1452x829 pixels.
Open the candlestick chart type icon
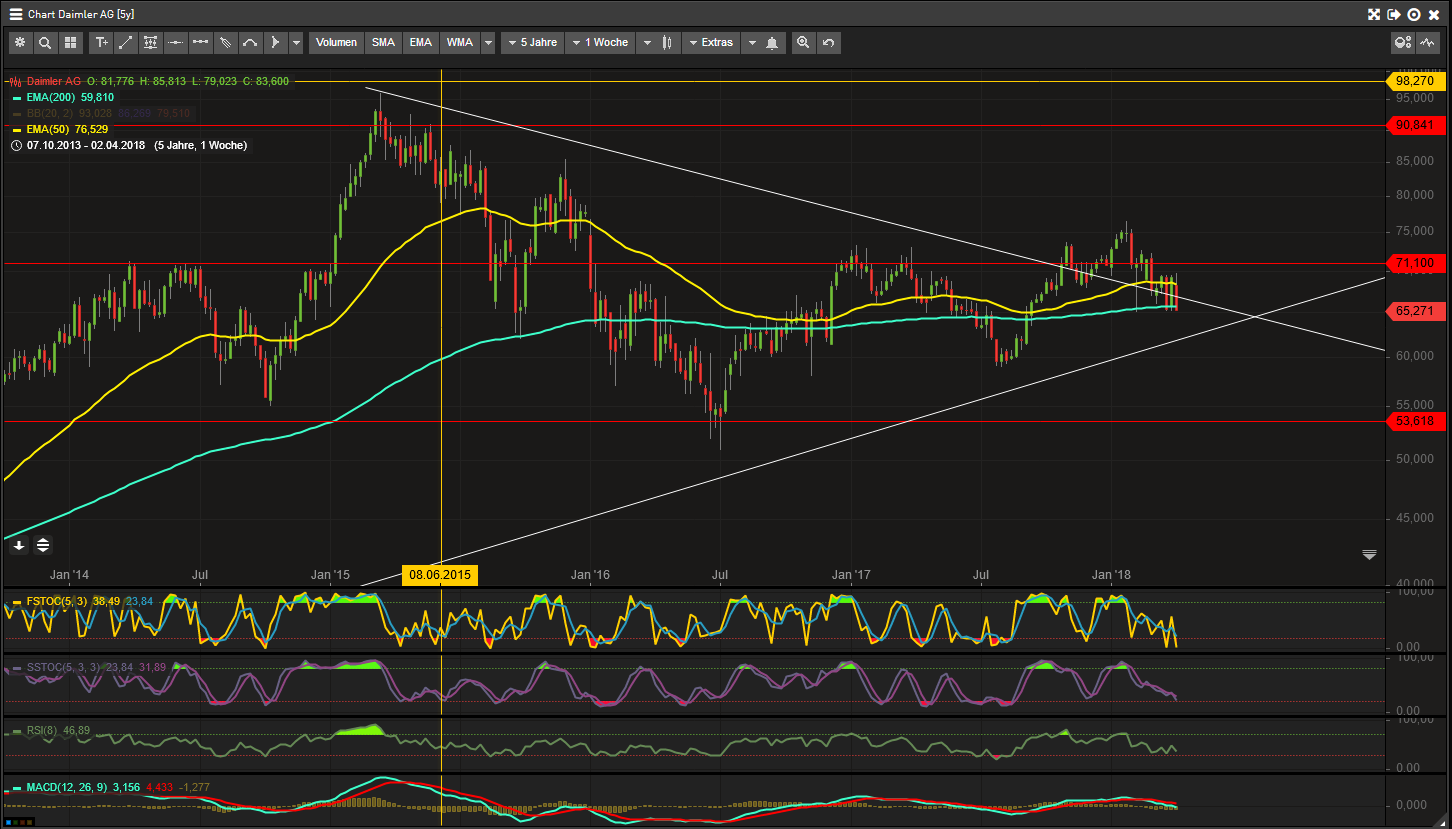667,42
